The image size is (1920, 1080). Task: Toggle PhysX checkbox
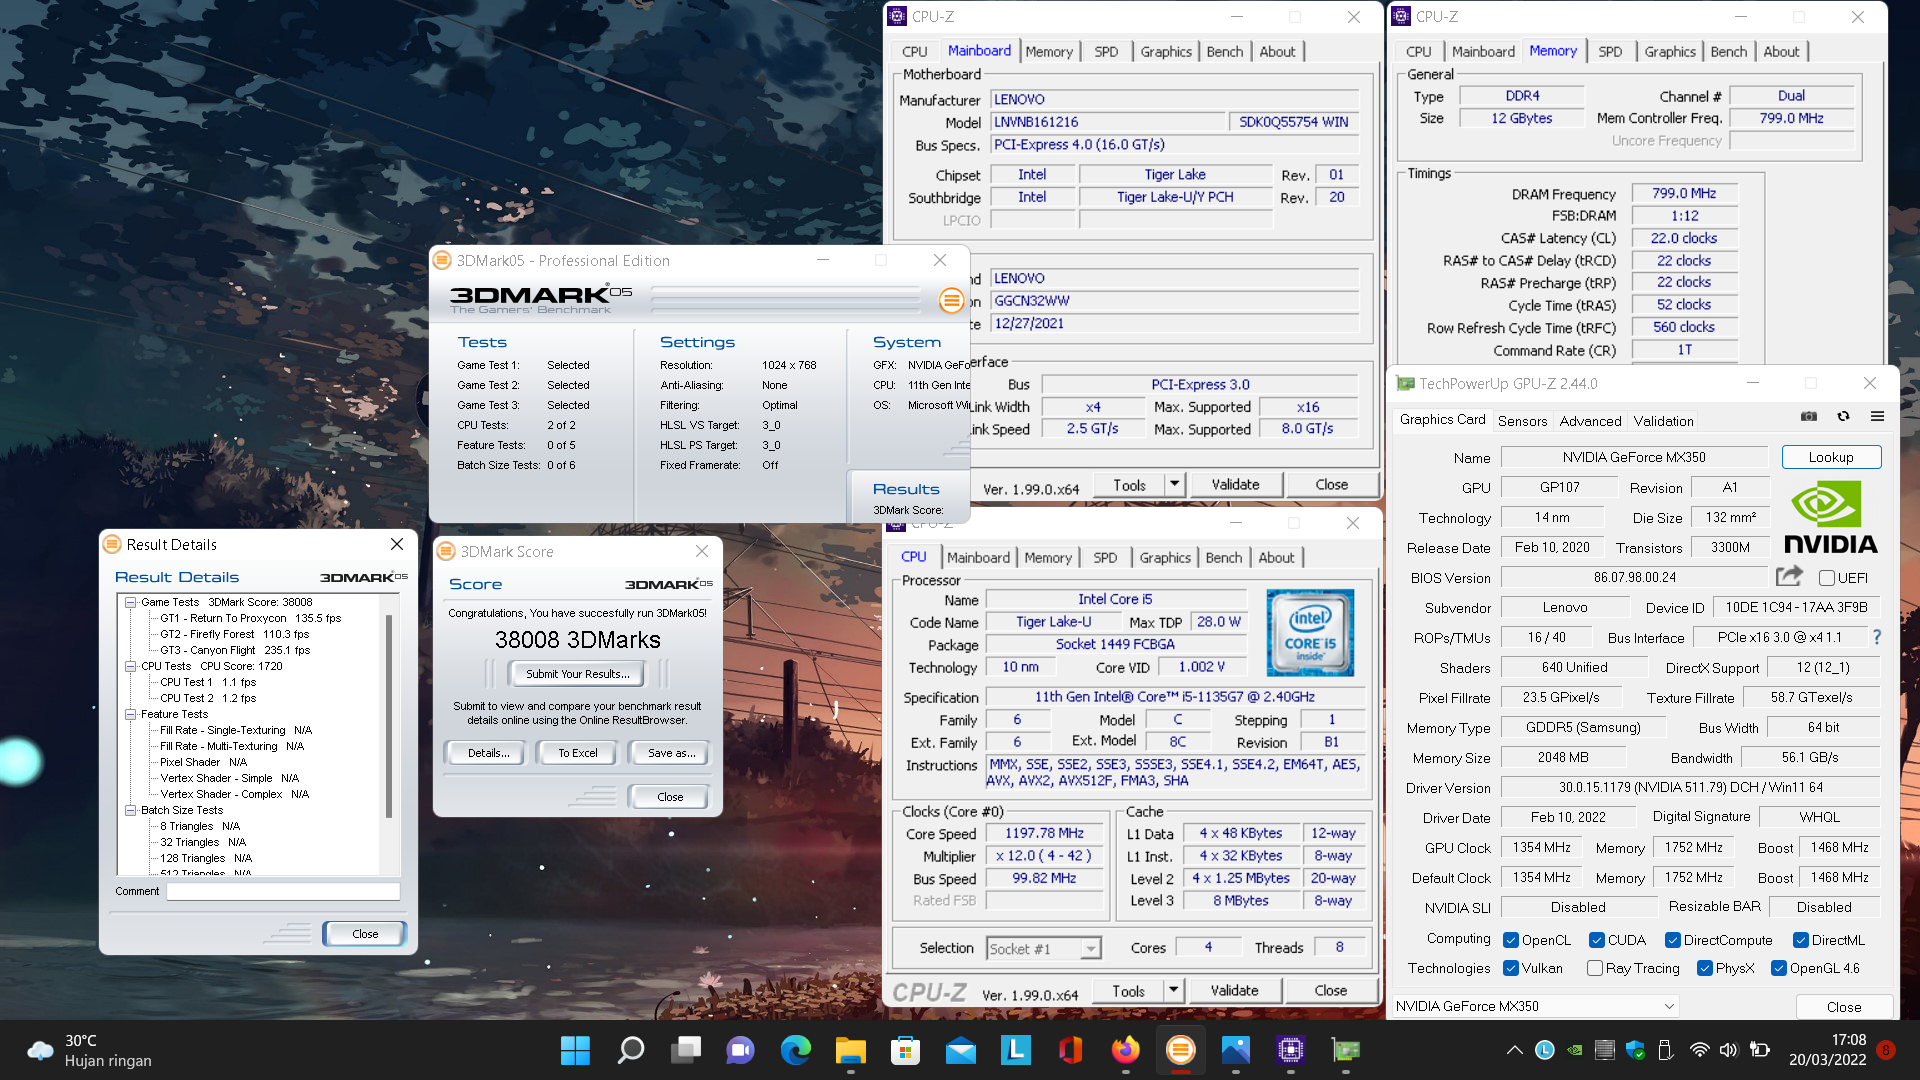point(1705,968)
